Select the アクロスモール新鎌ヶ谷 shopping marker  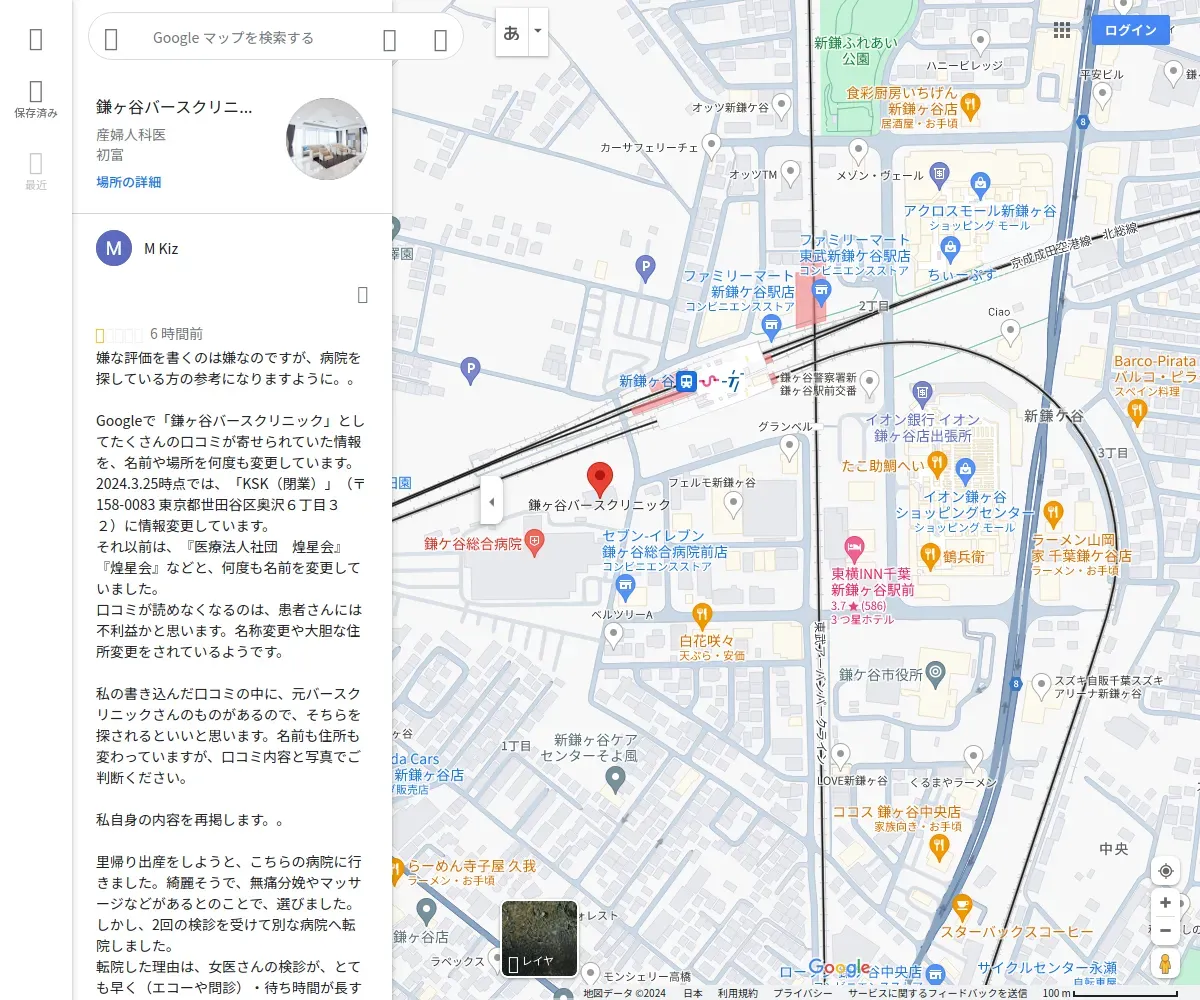tap(979, 185)
